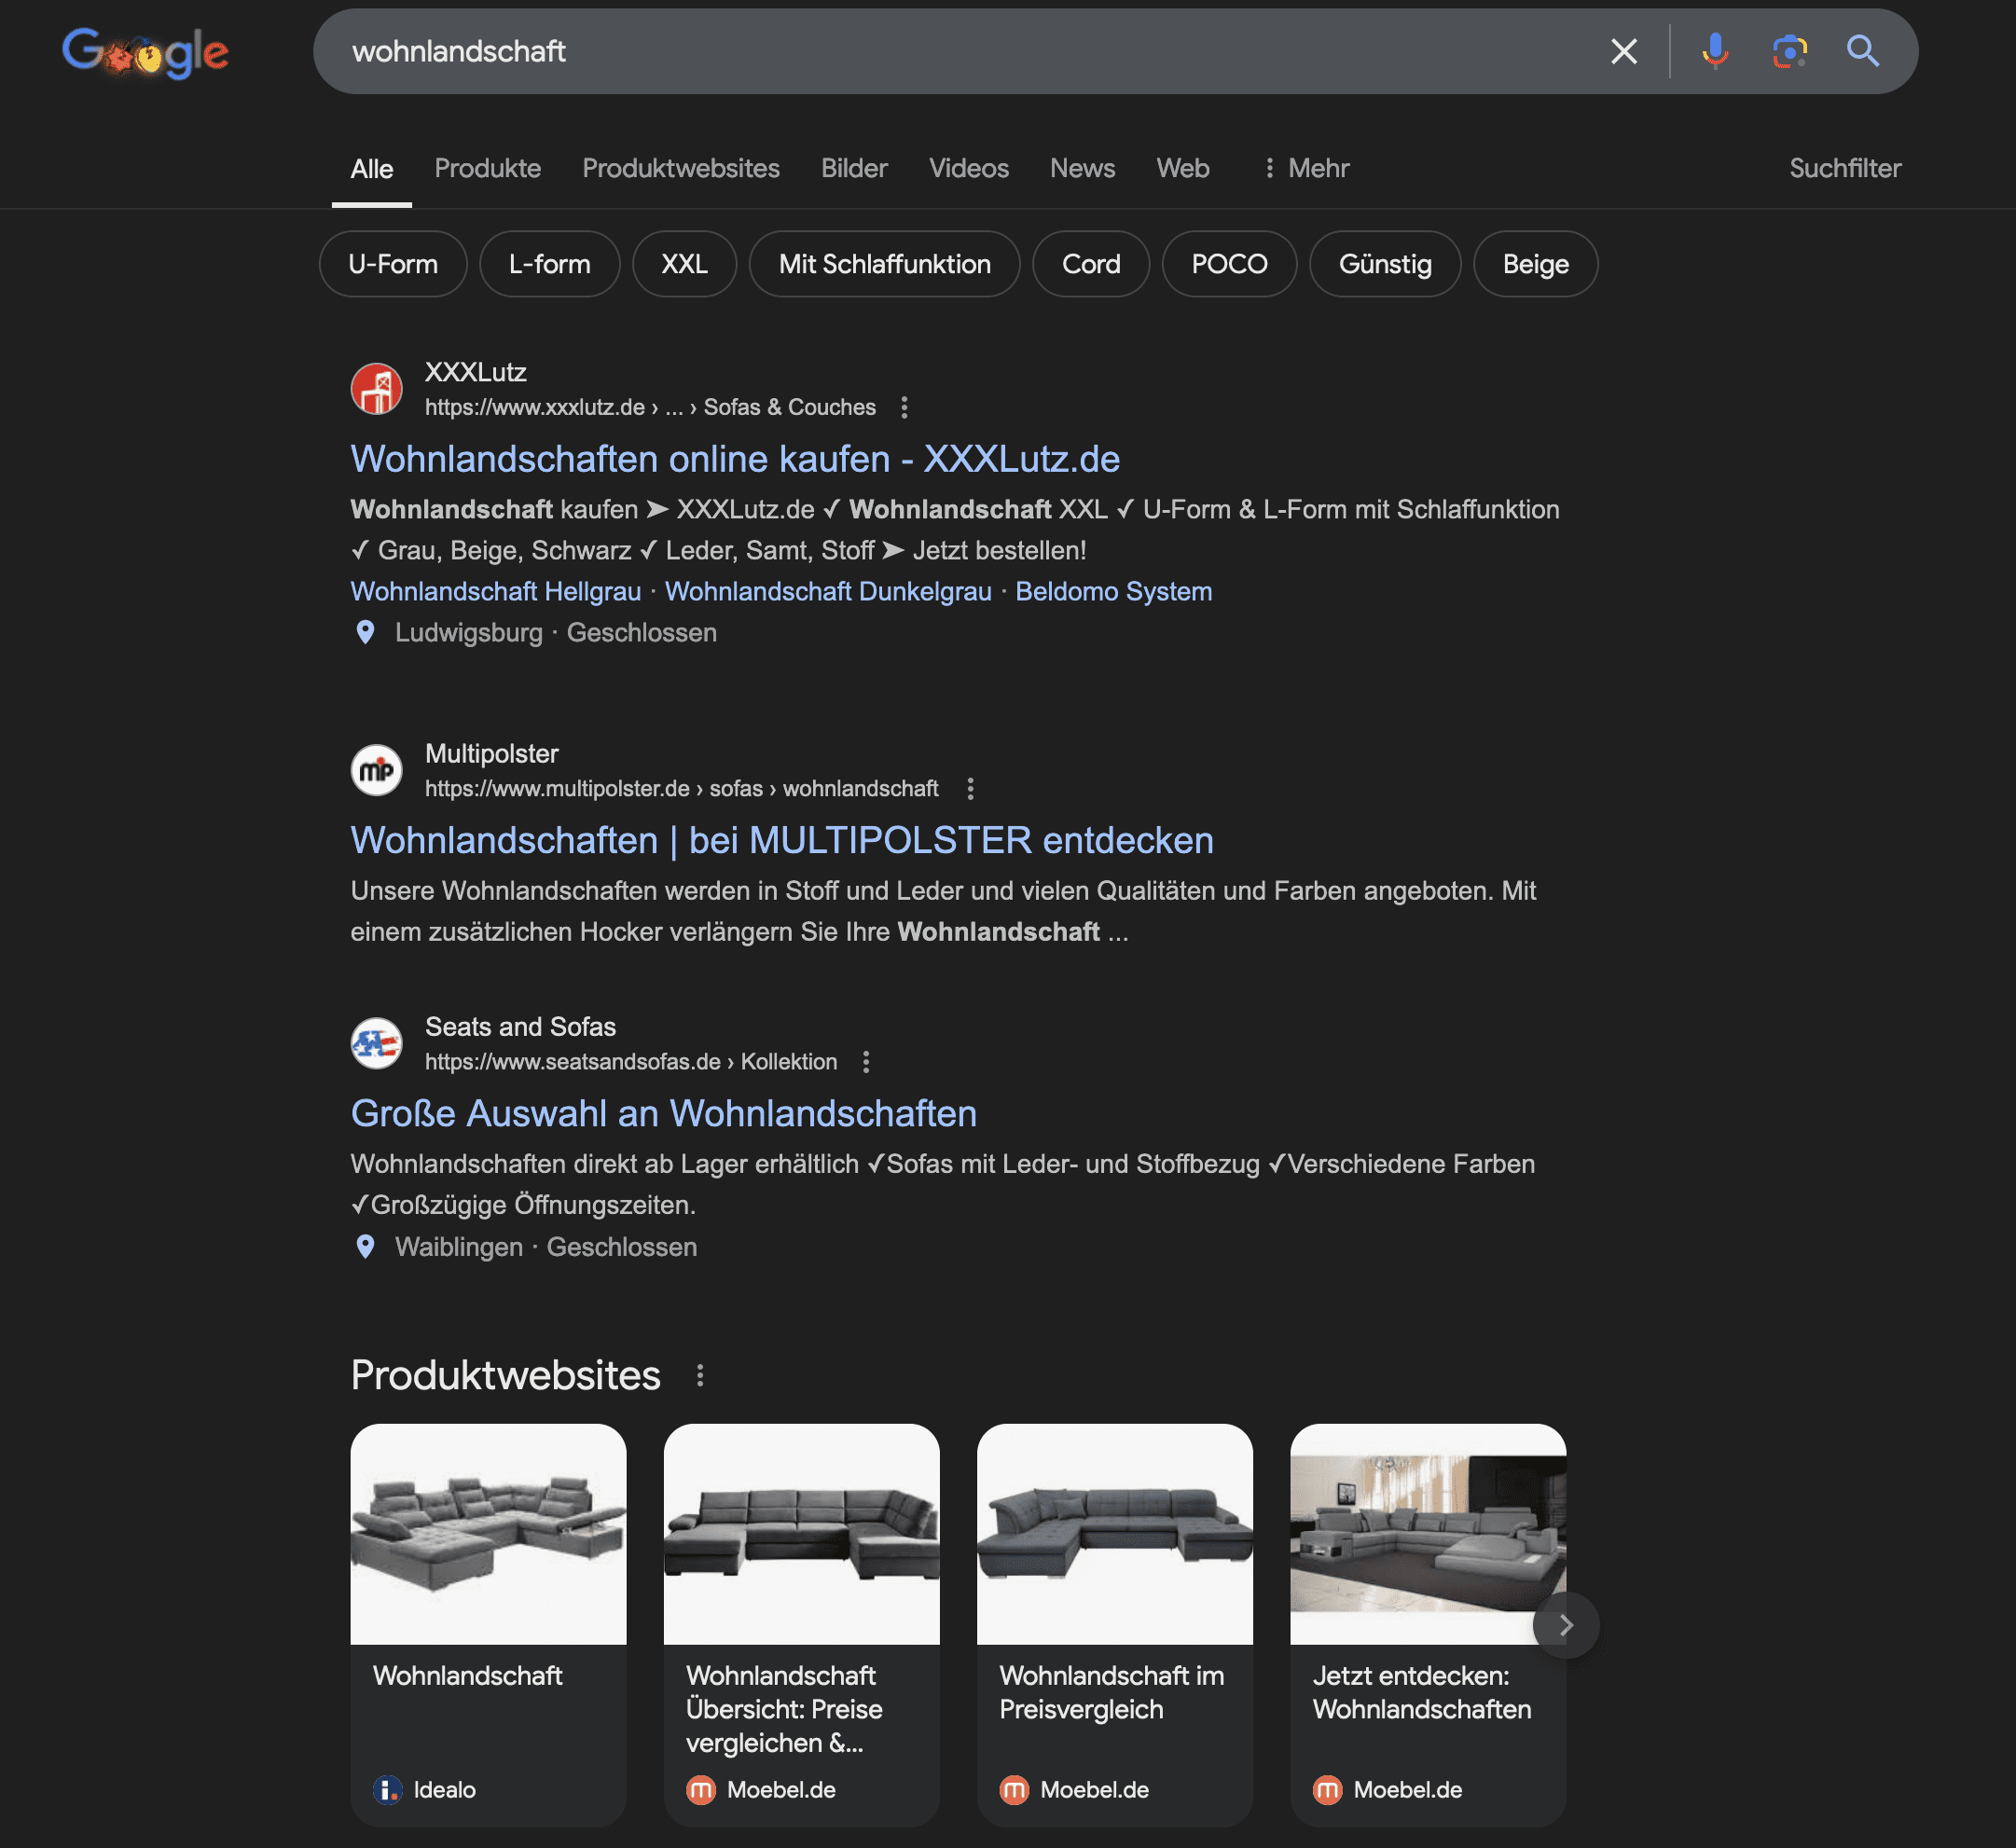Open the Produkte tab
Image resolution: width=2016 pixels, height=1848 pixels.
point(487,168)
